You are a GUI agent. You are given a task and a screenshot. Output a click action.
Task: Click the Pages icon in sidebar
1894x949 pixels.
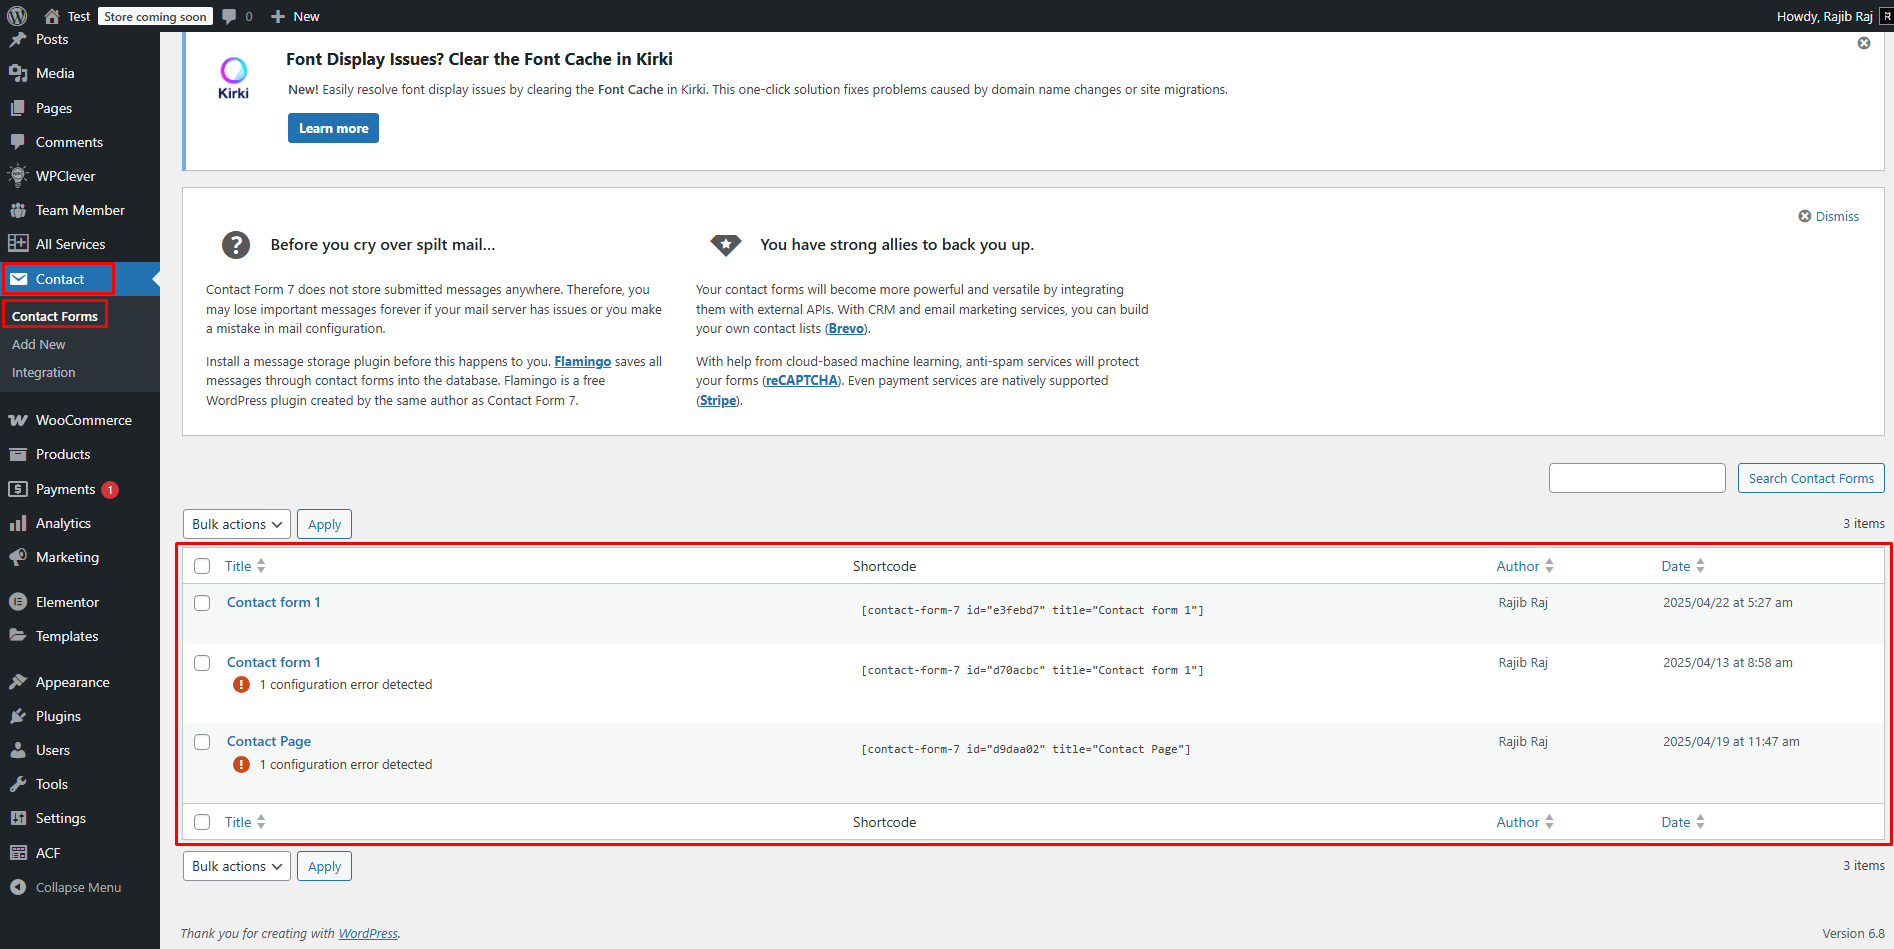coord(18,108)
